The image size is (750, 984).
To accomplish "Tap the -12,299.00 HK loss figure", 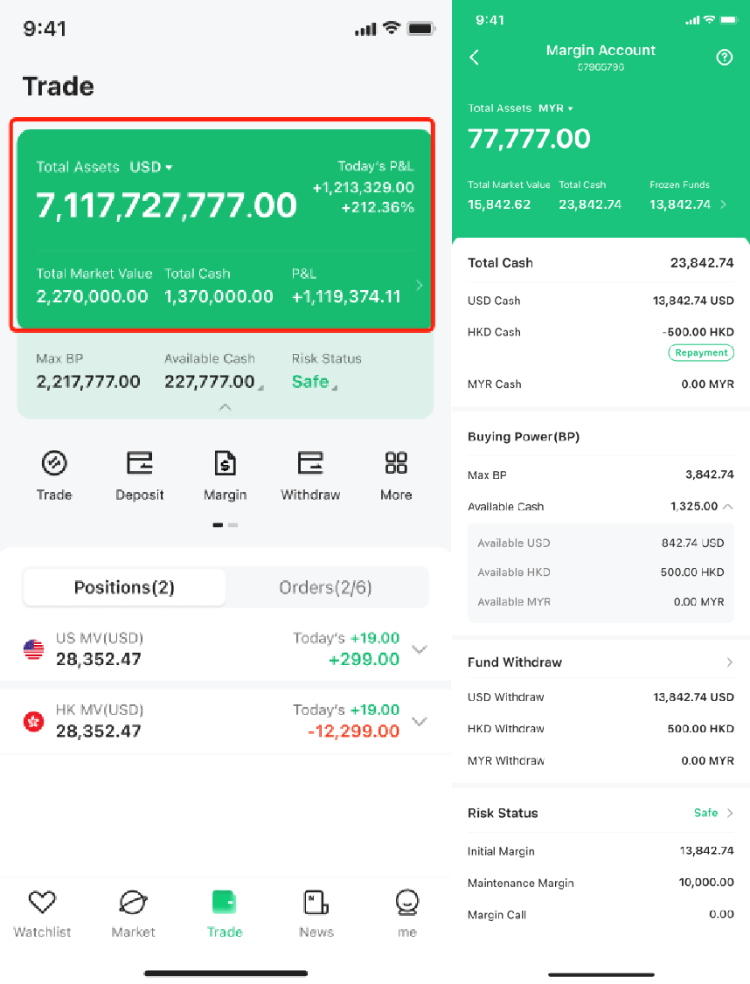I will 353,731.
